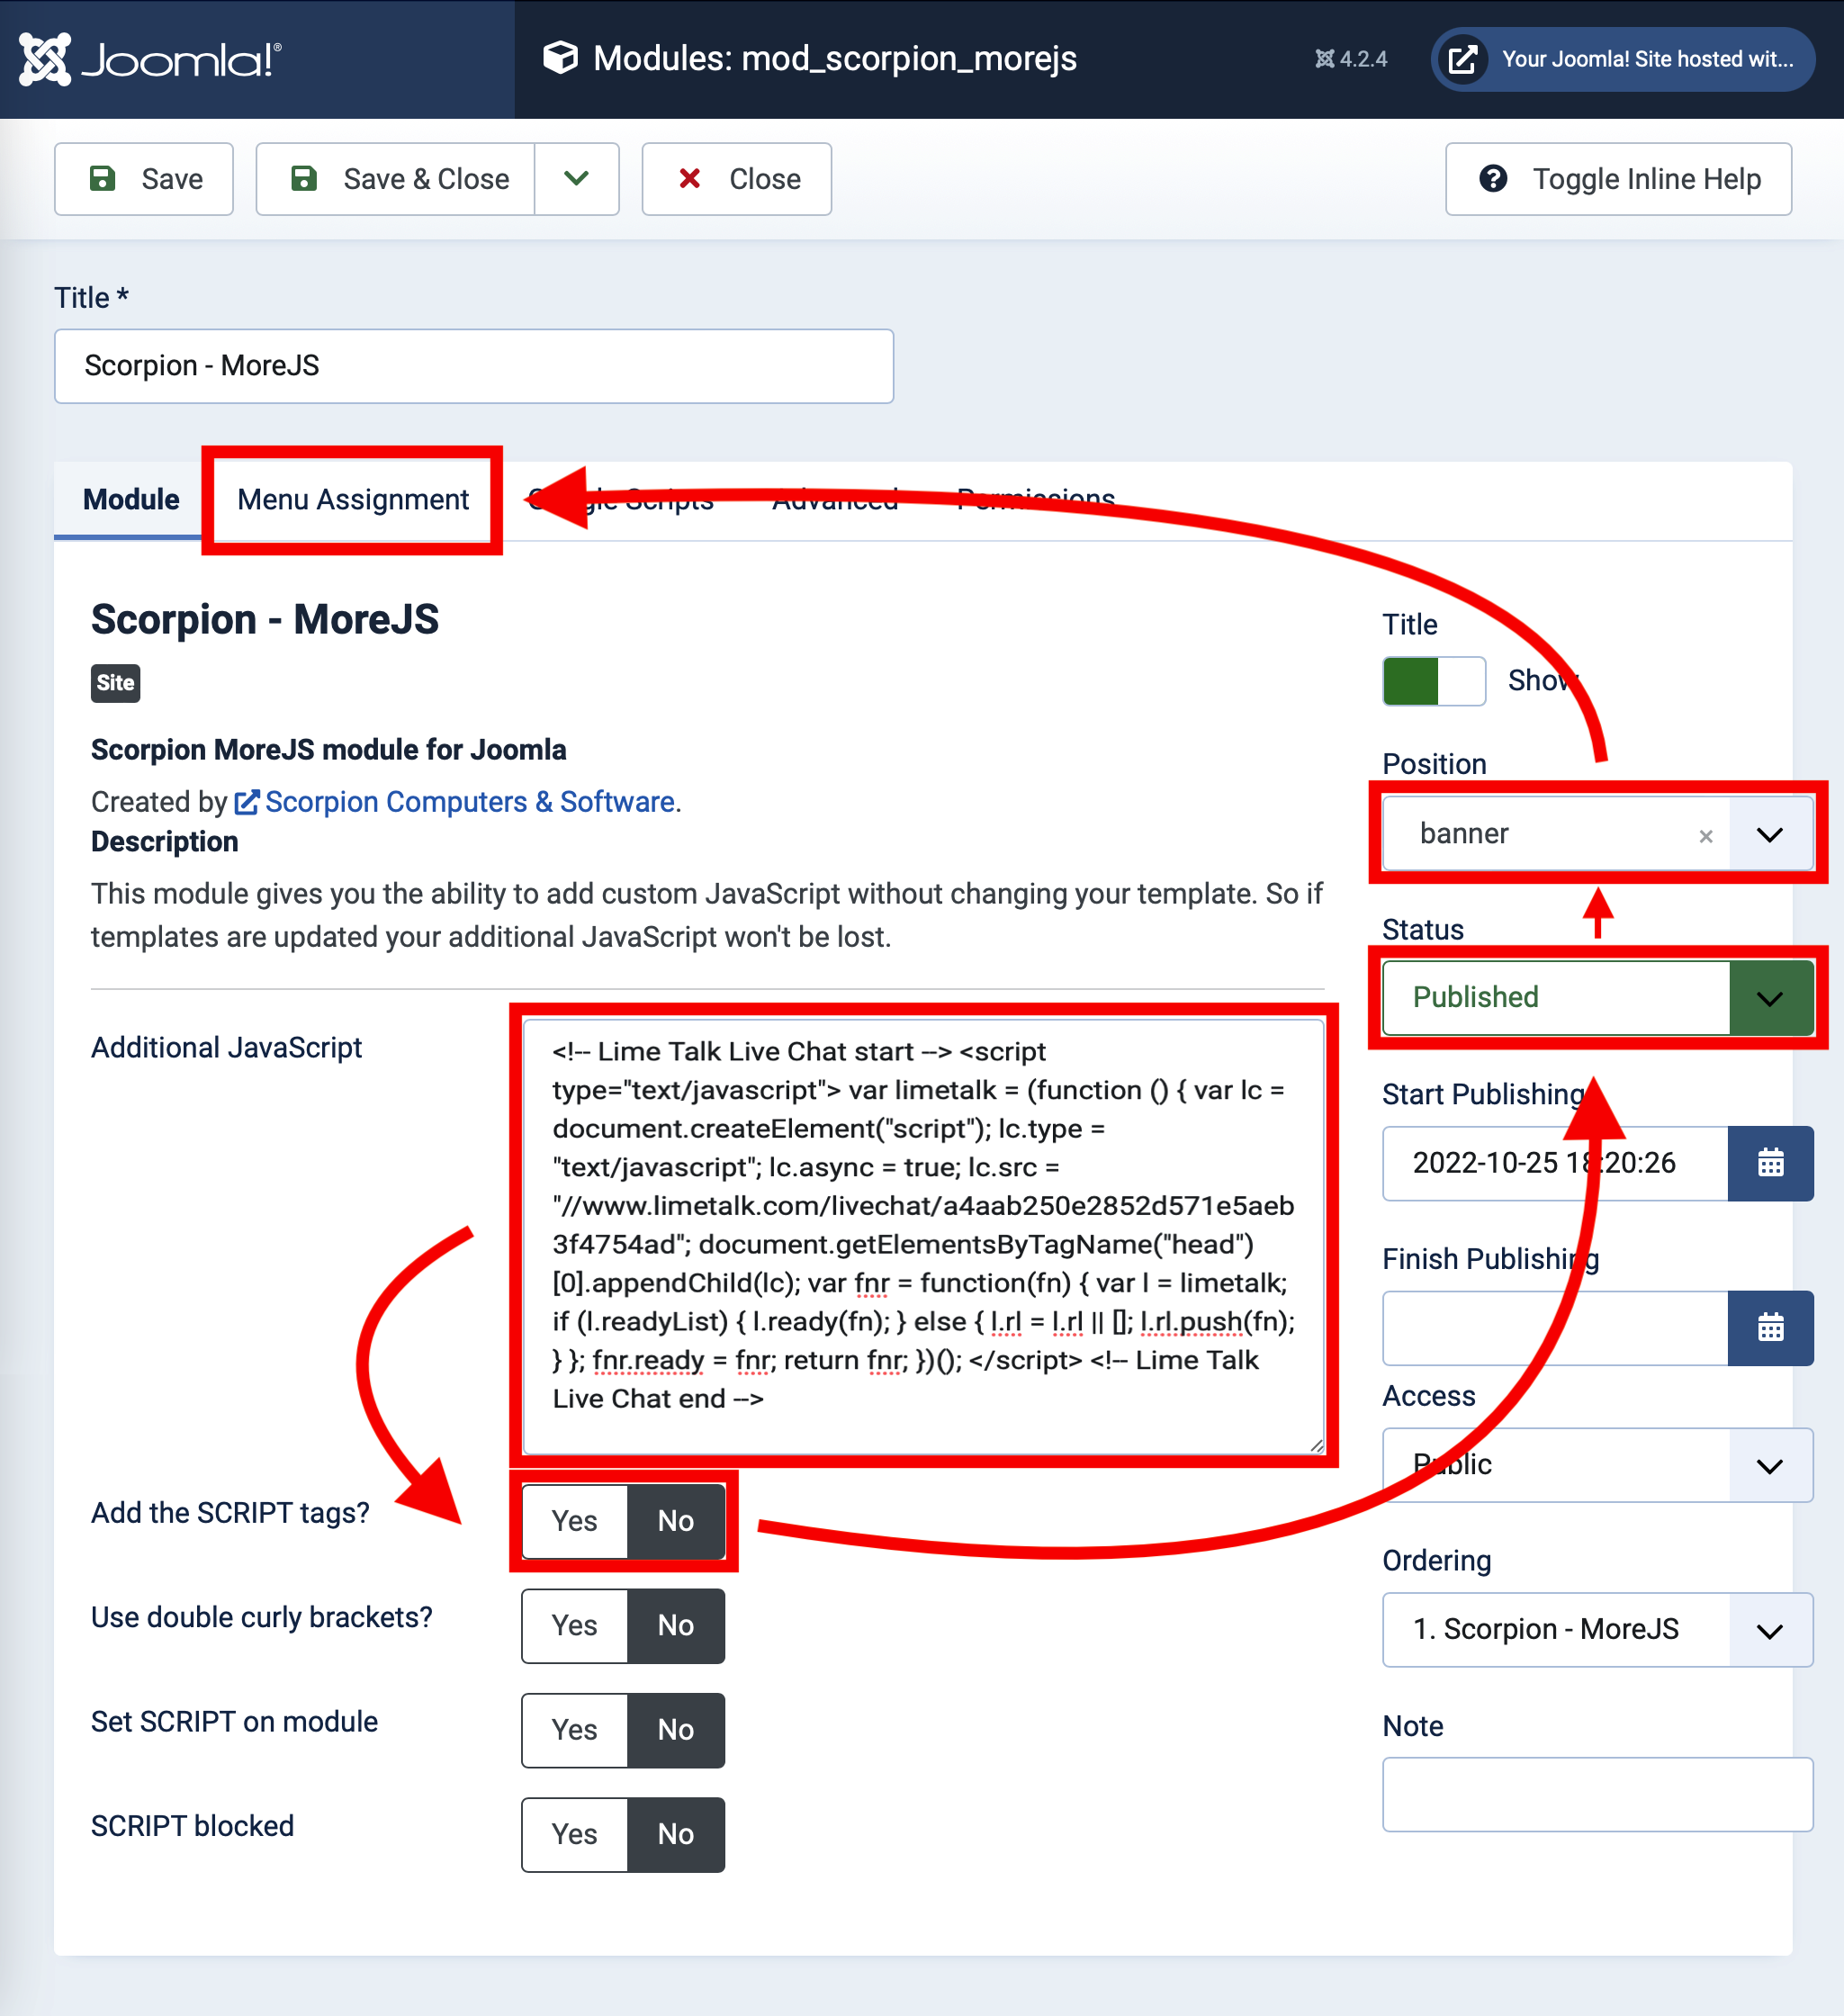Open the Finish Publishing calendar icon
This screenshot has width=1844, height=2016.
coord(1771,1328)
